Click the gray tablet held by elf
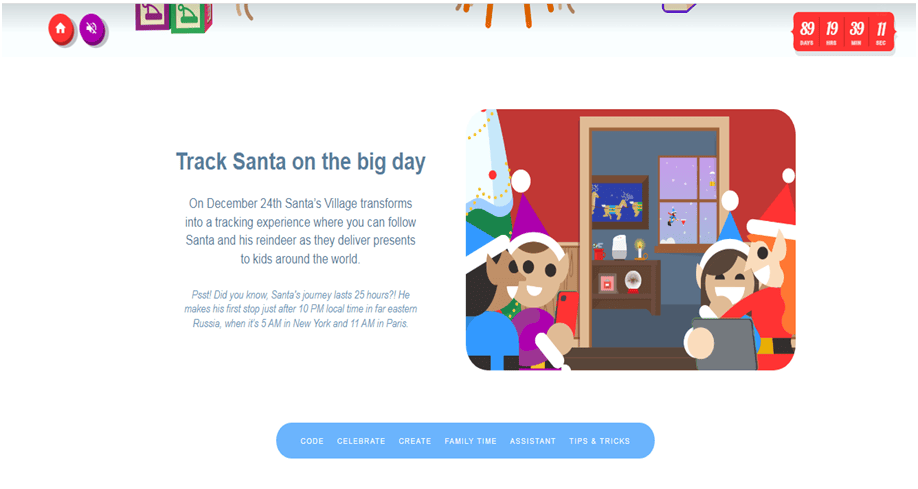The image size is (918, 489). [x=724, y=344]
